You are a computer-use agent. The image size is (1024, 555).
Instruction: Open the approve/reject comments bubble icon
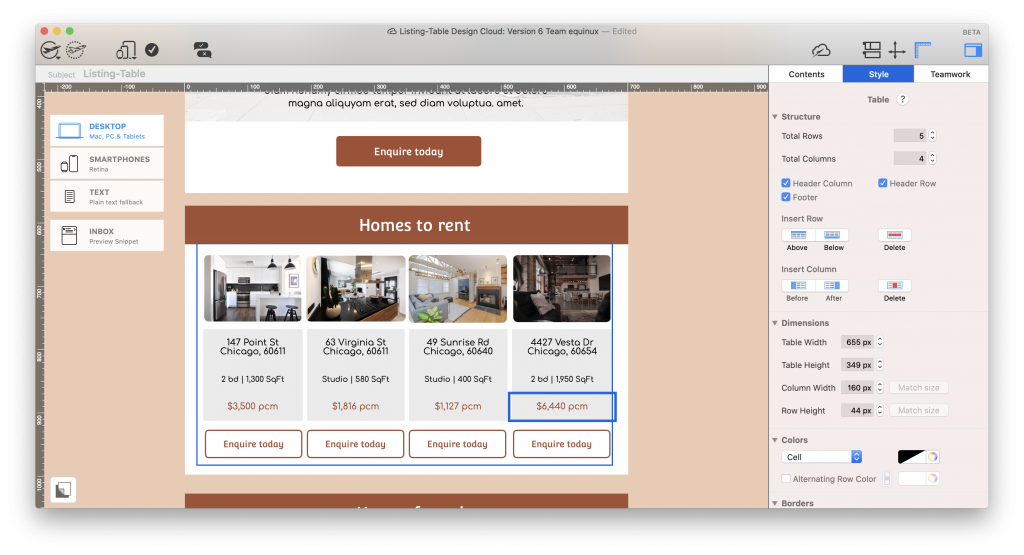click(x=202, y=50)
